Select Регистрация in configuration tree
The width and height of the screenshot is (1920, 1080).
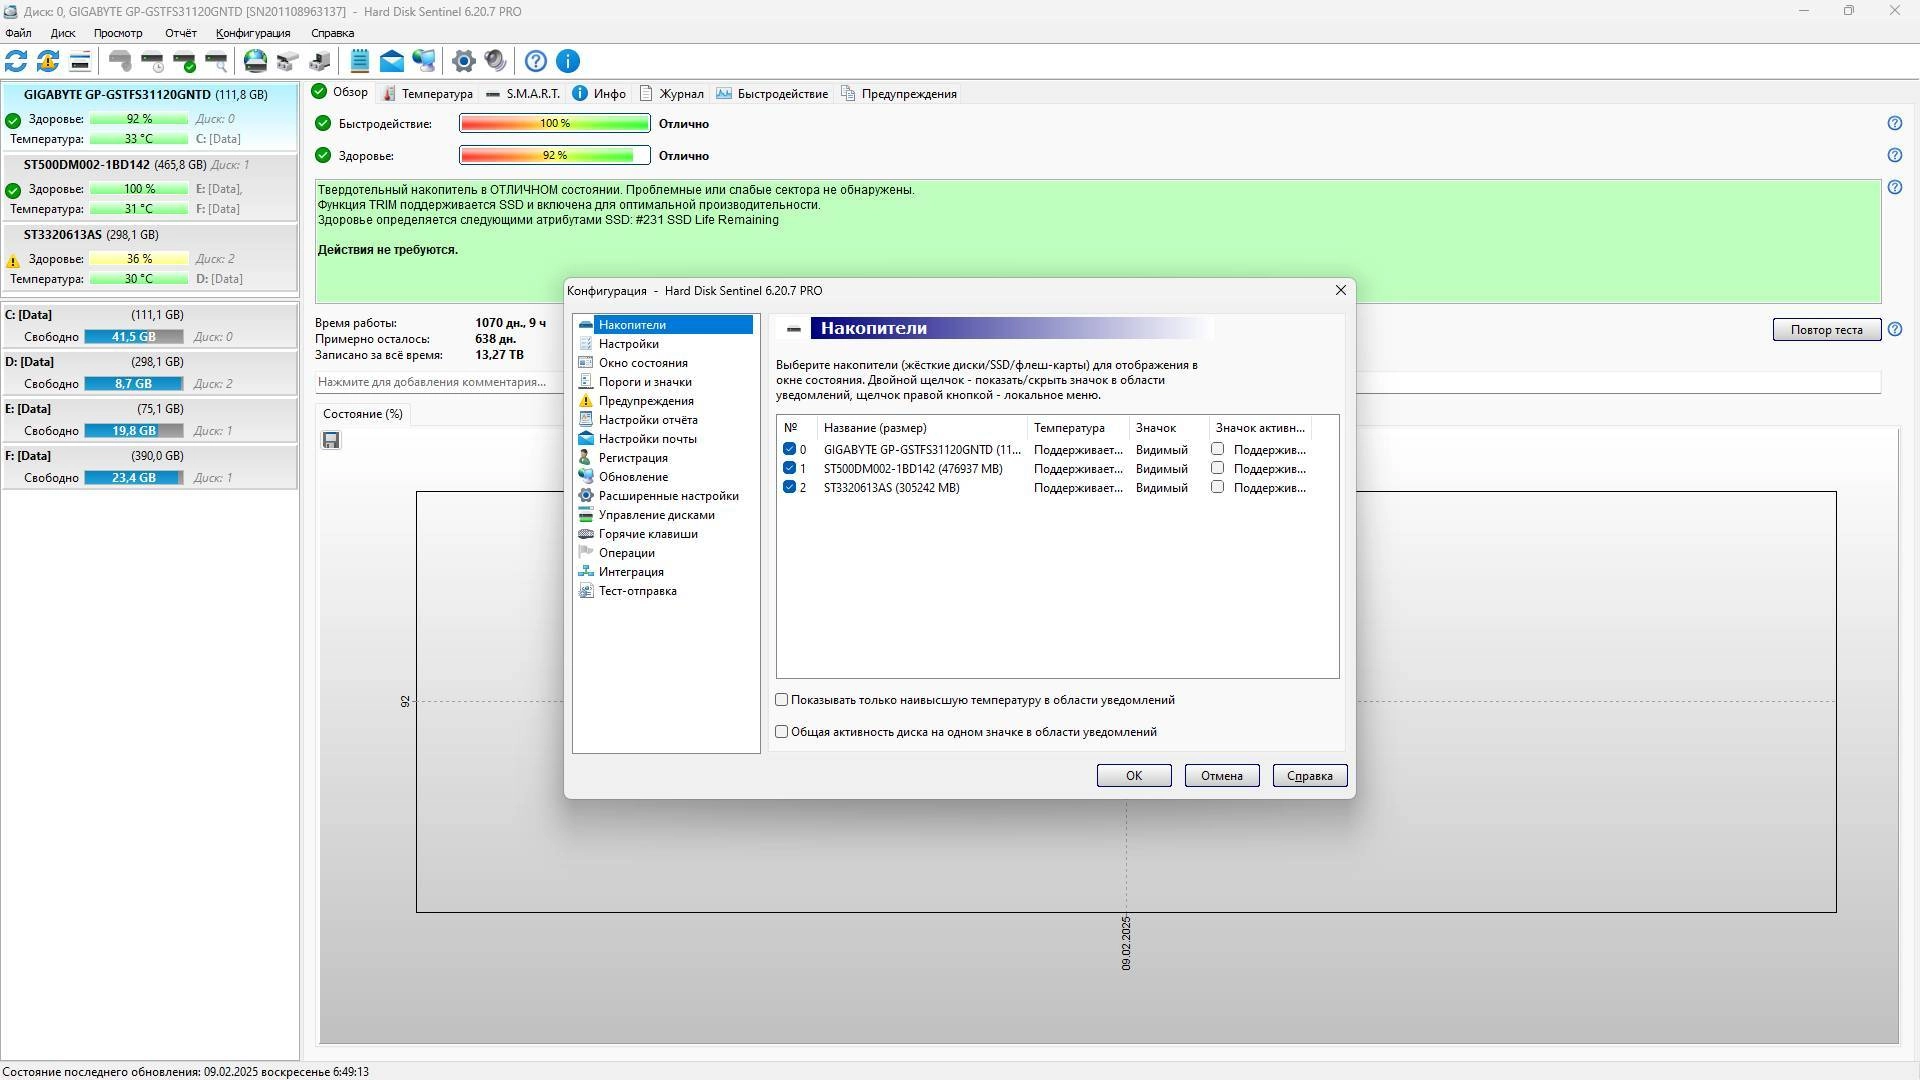(633, 458)
